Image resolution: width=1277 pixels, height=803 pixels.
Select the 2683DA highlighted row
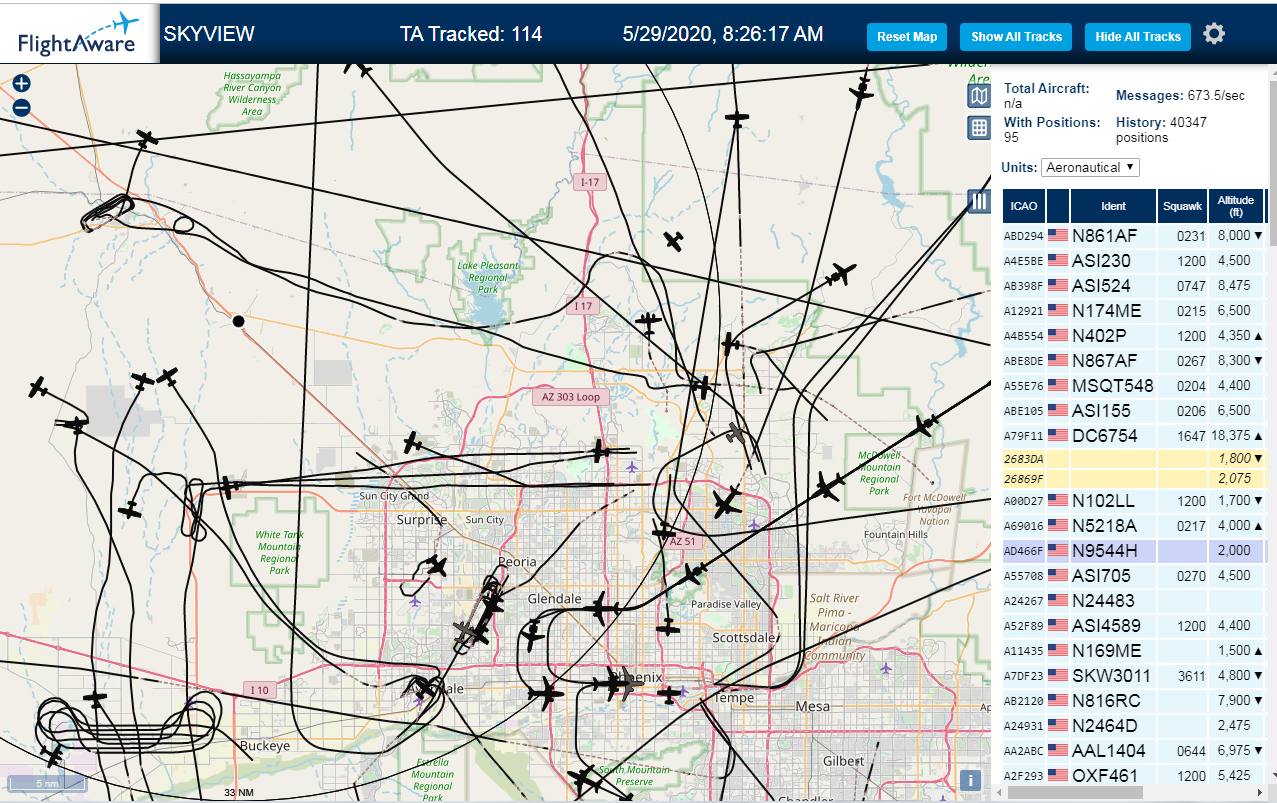point(1134,458)
